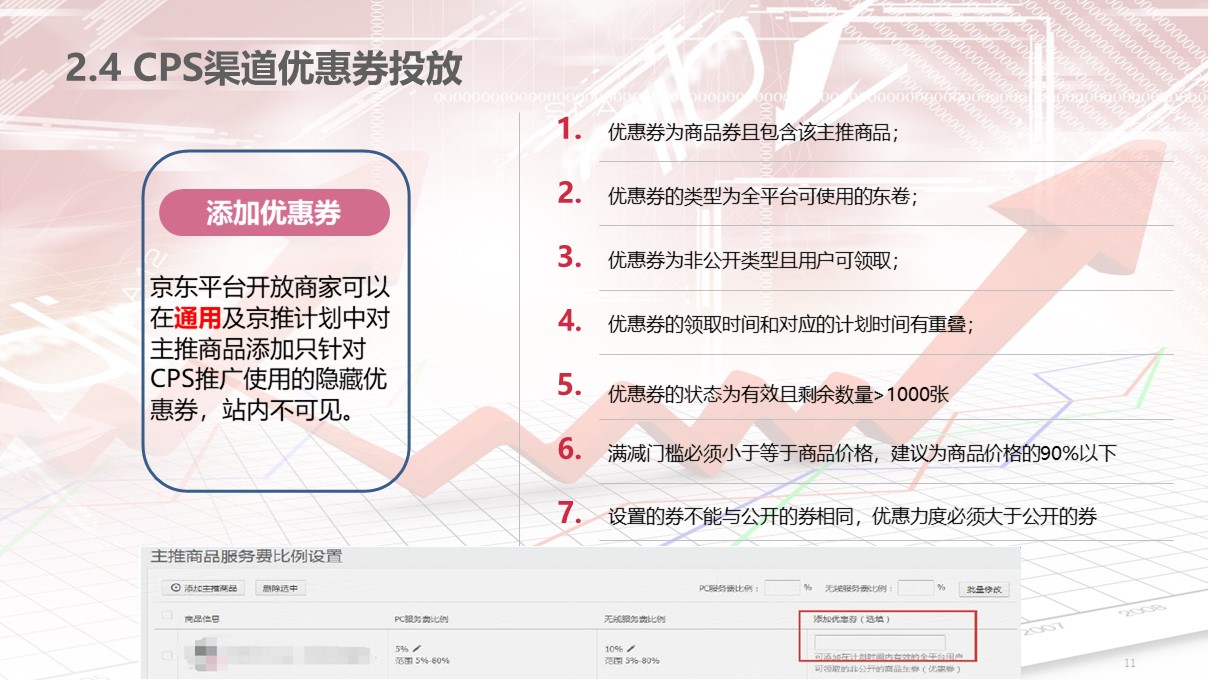Click the 范围 5%-80% text under 10%
1210x680 pixels.
(x=632, y=661)
